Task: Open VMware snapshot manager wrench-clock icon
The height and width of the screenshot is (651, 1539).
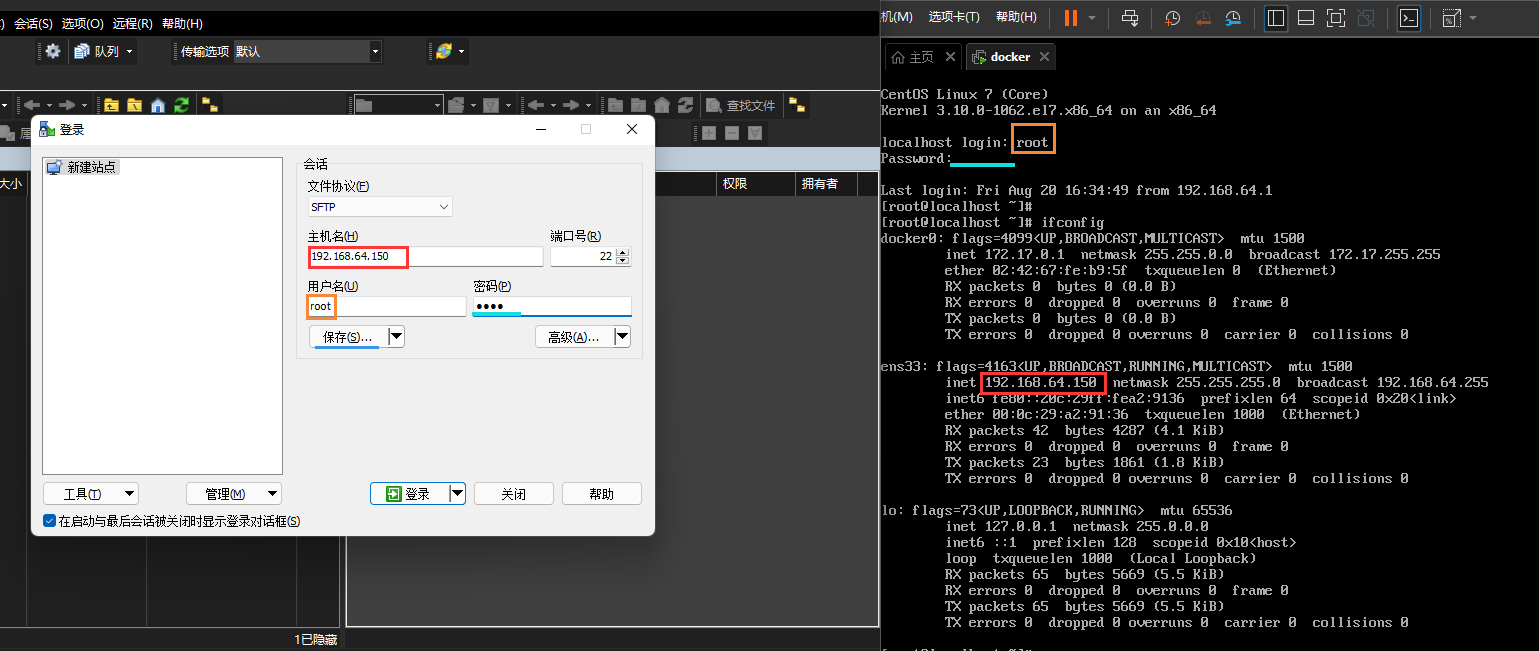Action: (1233, 18)
